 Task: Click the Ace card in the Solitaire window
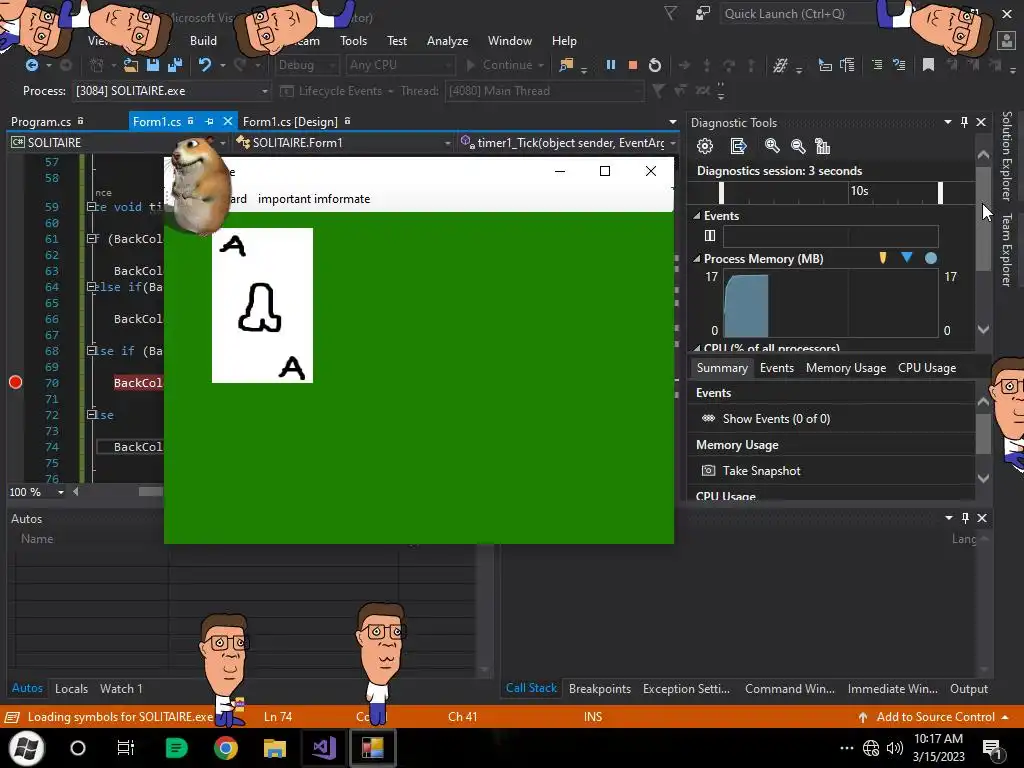point(262,305)
